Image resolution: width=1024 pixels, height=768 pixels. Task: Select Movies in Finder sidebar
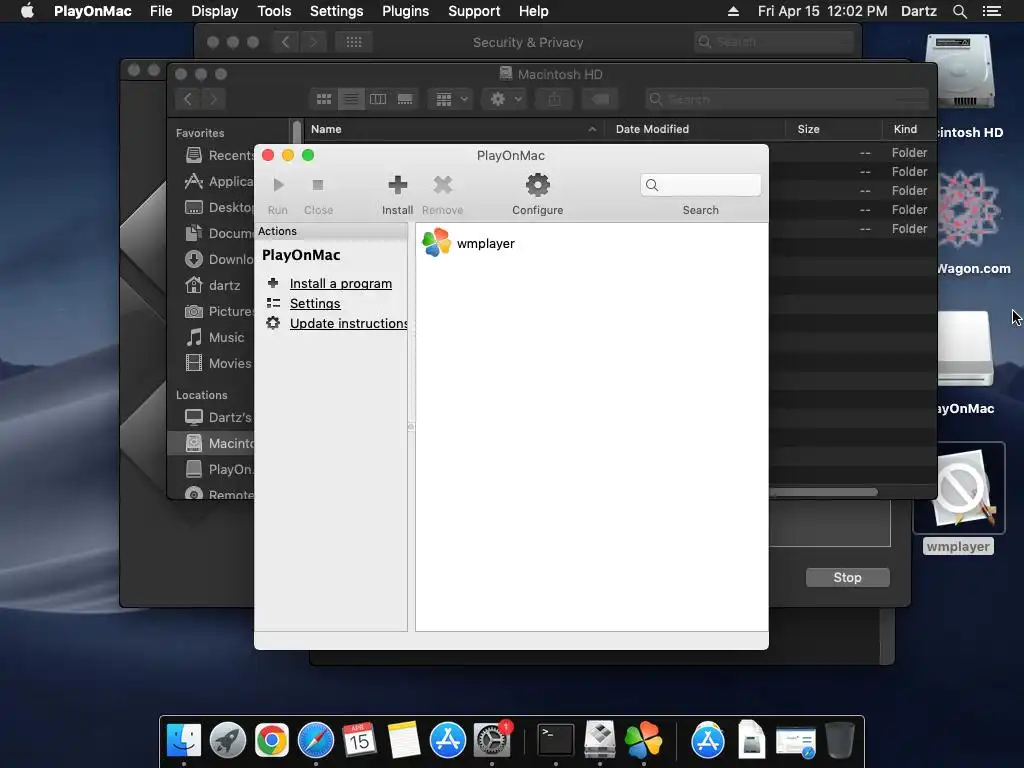click(x=218, y=363)
